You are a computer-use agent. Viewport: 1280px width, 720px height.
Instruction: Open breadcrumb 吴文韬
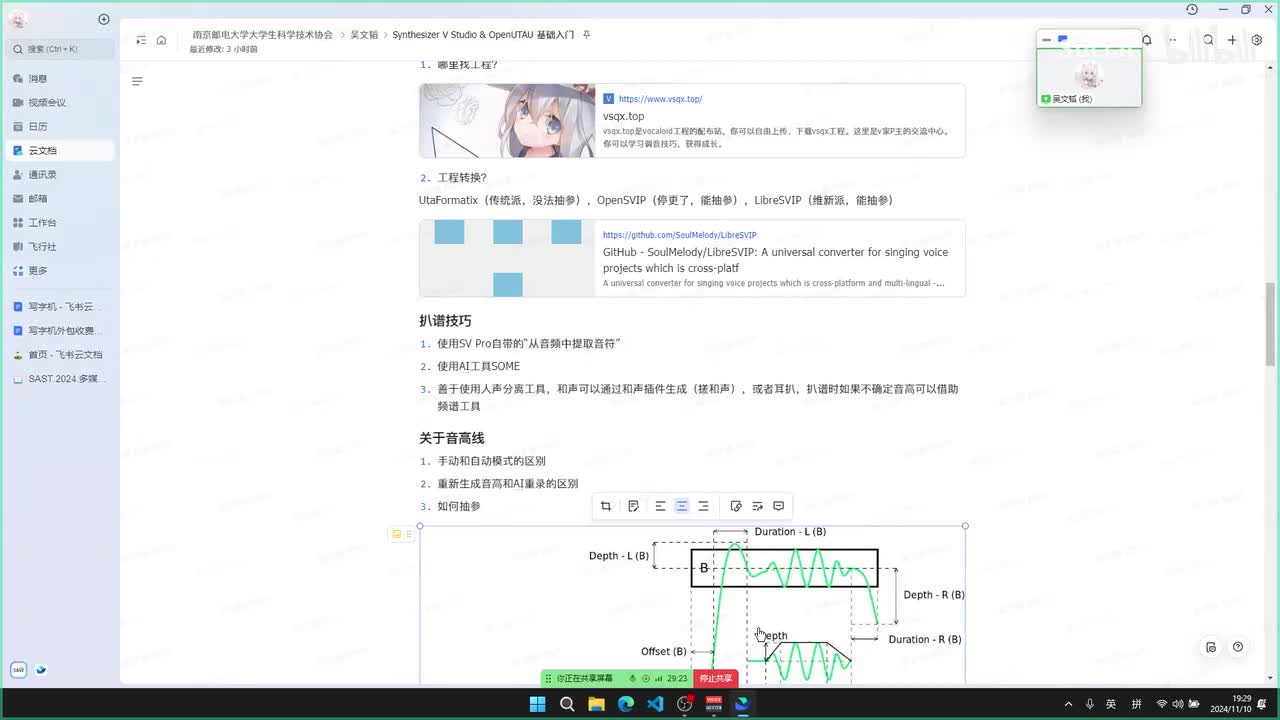point(364,34)
